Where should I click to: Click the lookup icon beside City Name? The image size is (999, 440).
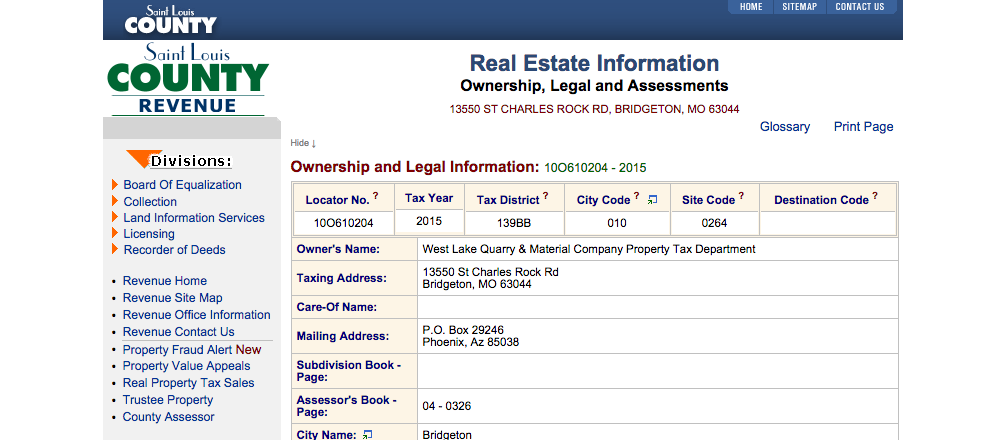(367, 435)
